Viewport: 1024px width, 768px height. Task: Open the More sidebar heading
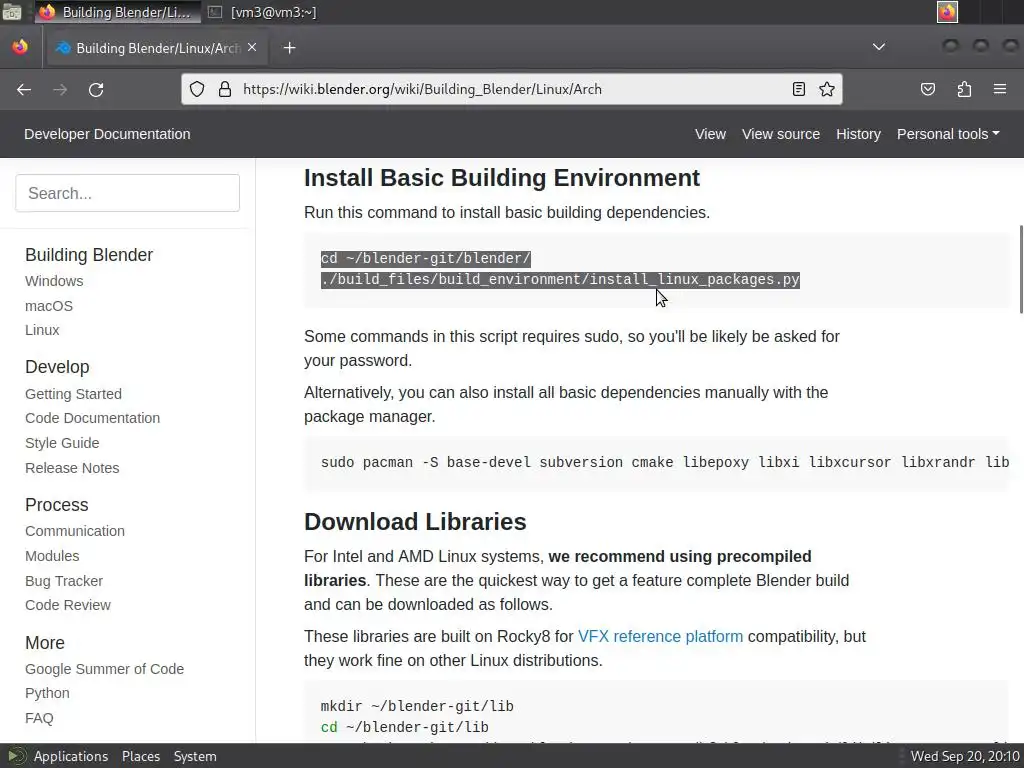44,642
